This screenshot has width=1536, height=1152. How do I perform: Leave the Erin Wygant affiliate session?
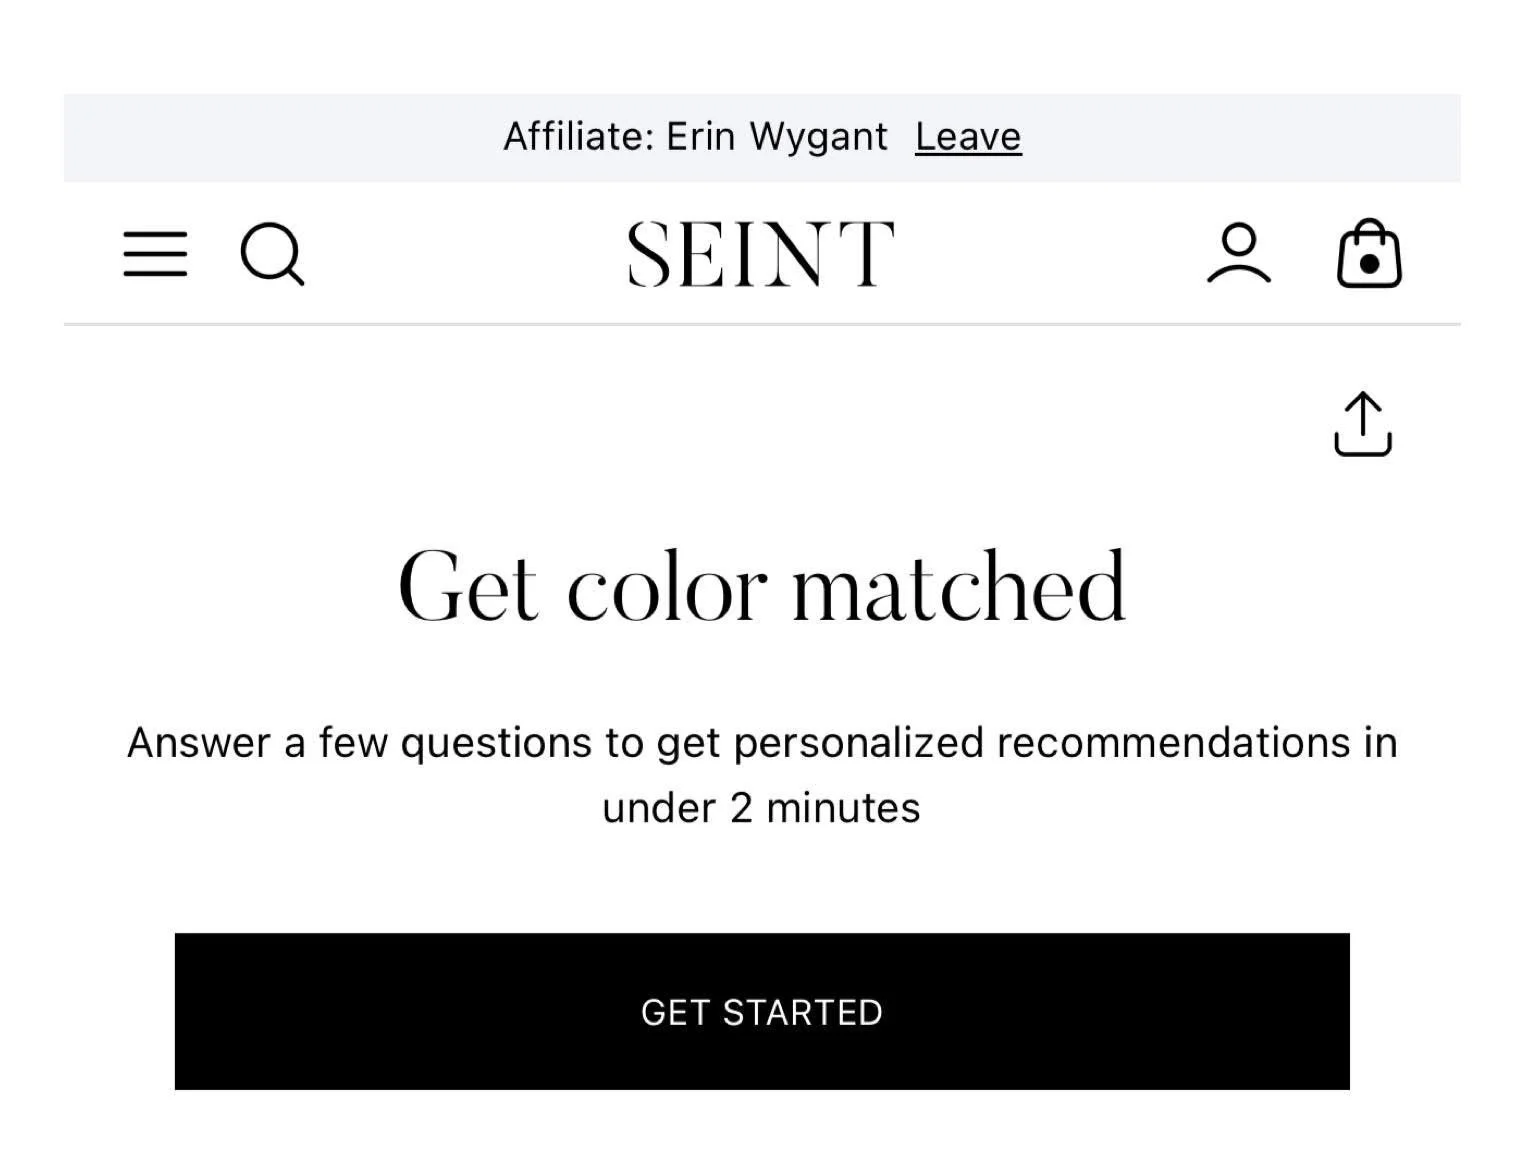coord(967,137)
